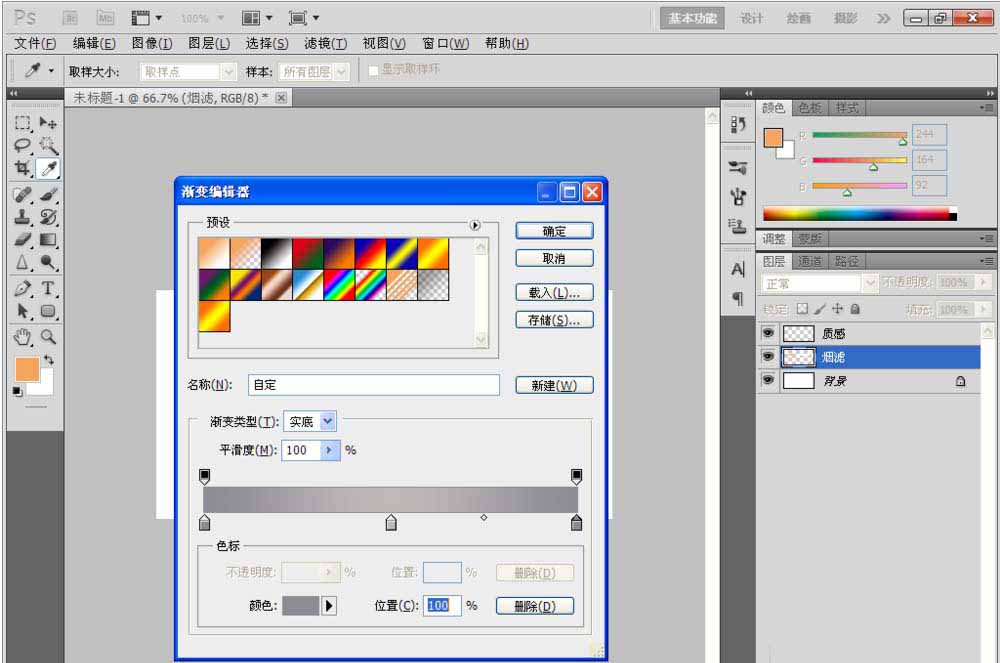Click 确定 button in gradient editor
This screenshot has height=663, width=1000.
click(x=554, y=231)
